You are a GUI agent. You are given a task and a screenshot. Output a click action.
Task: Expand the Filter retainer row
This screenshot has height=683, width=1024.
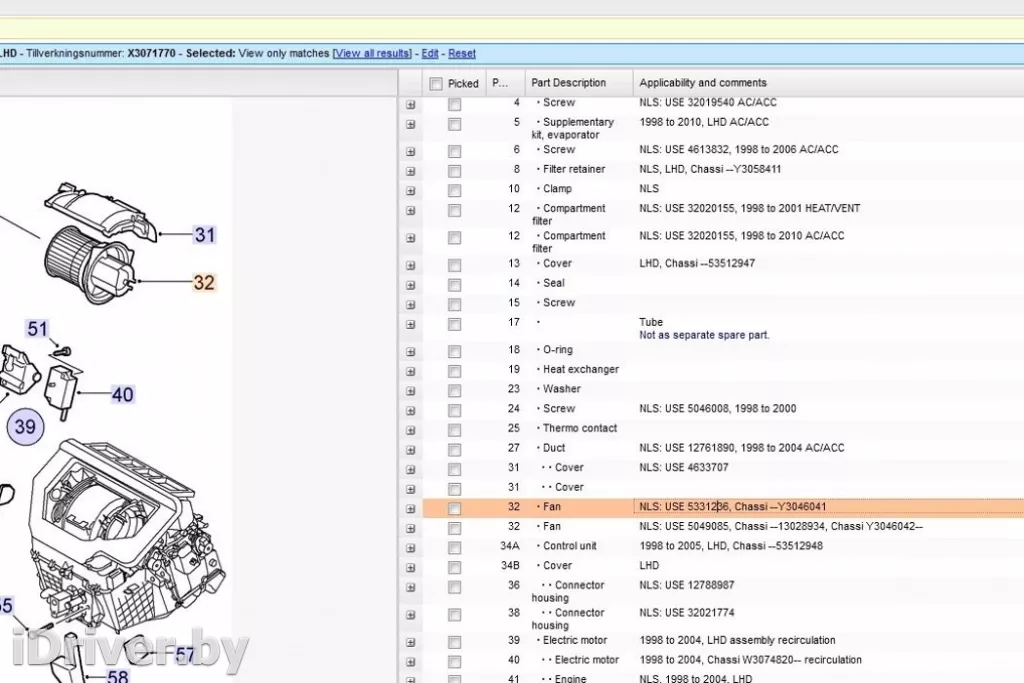point(410,171)
